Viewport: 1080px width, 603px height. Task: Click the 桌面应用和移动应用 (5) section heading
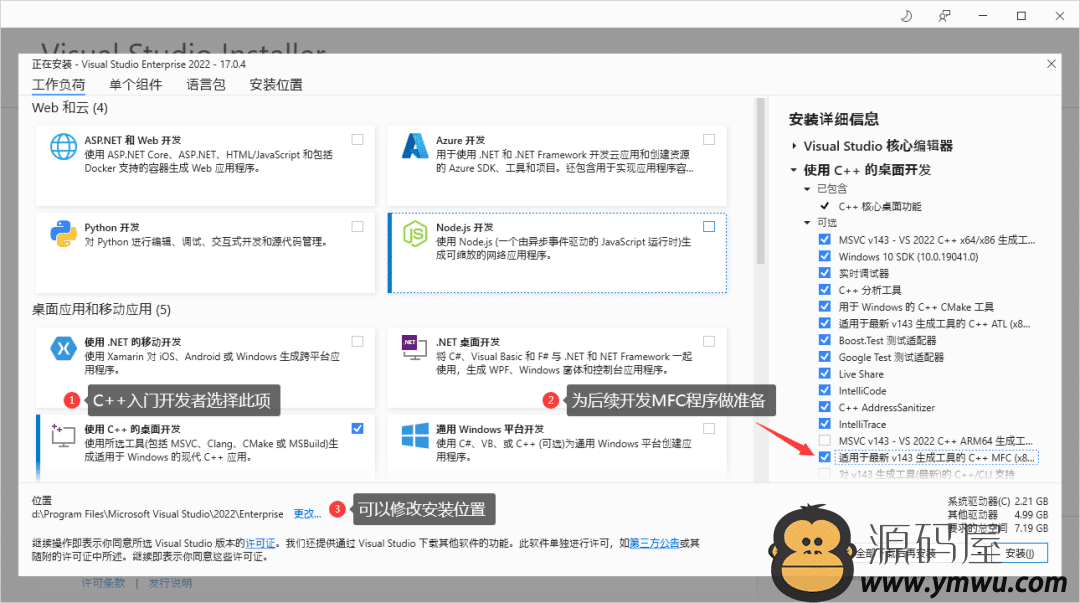[101, 309]
